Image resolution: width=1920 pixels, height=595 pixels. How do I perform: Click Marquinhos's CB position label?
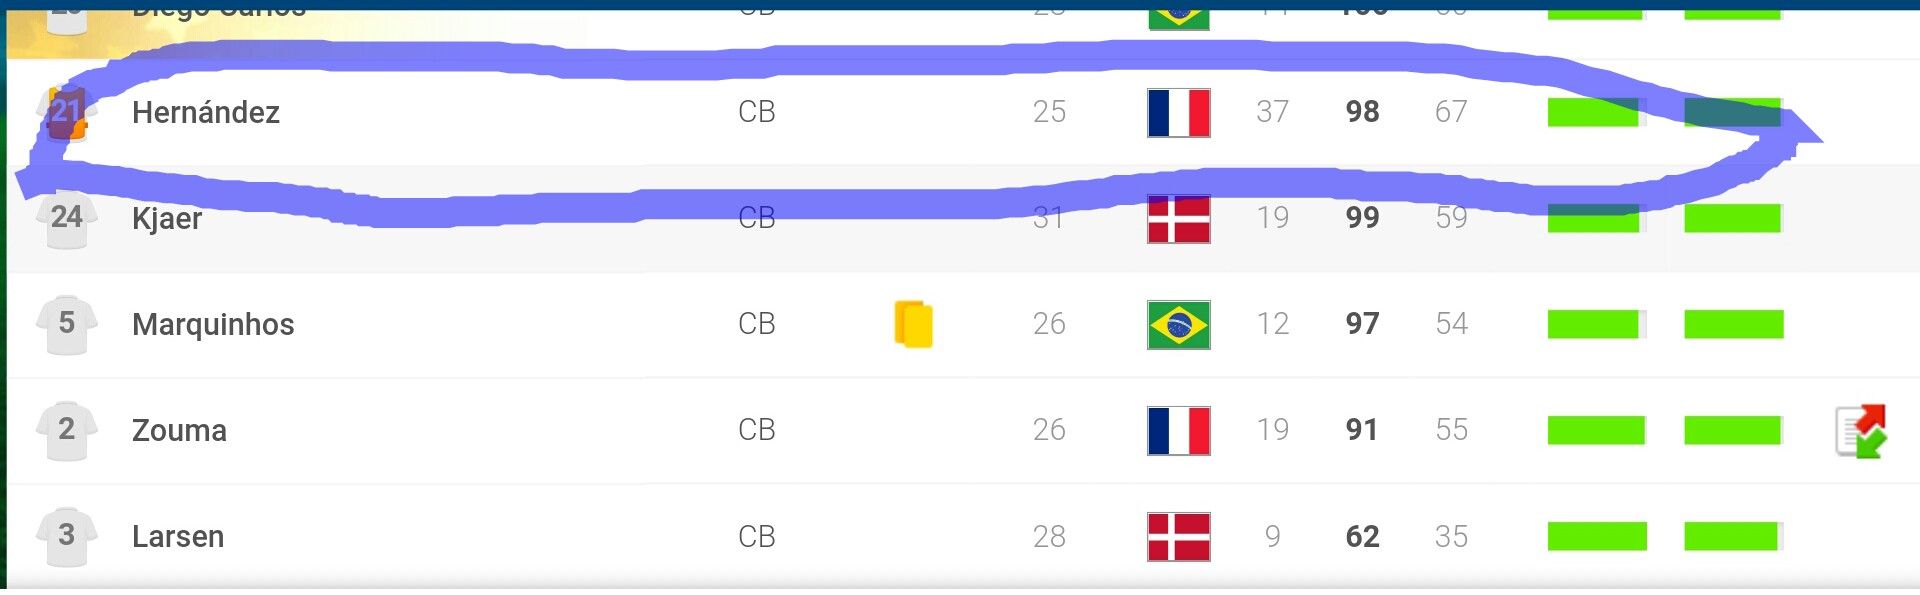coord(757,324)
